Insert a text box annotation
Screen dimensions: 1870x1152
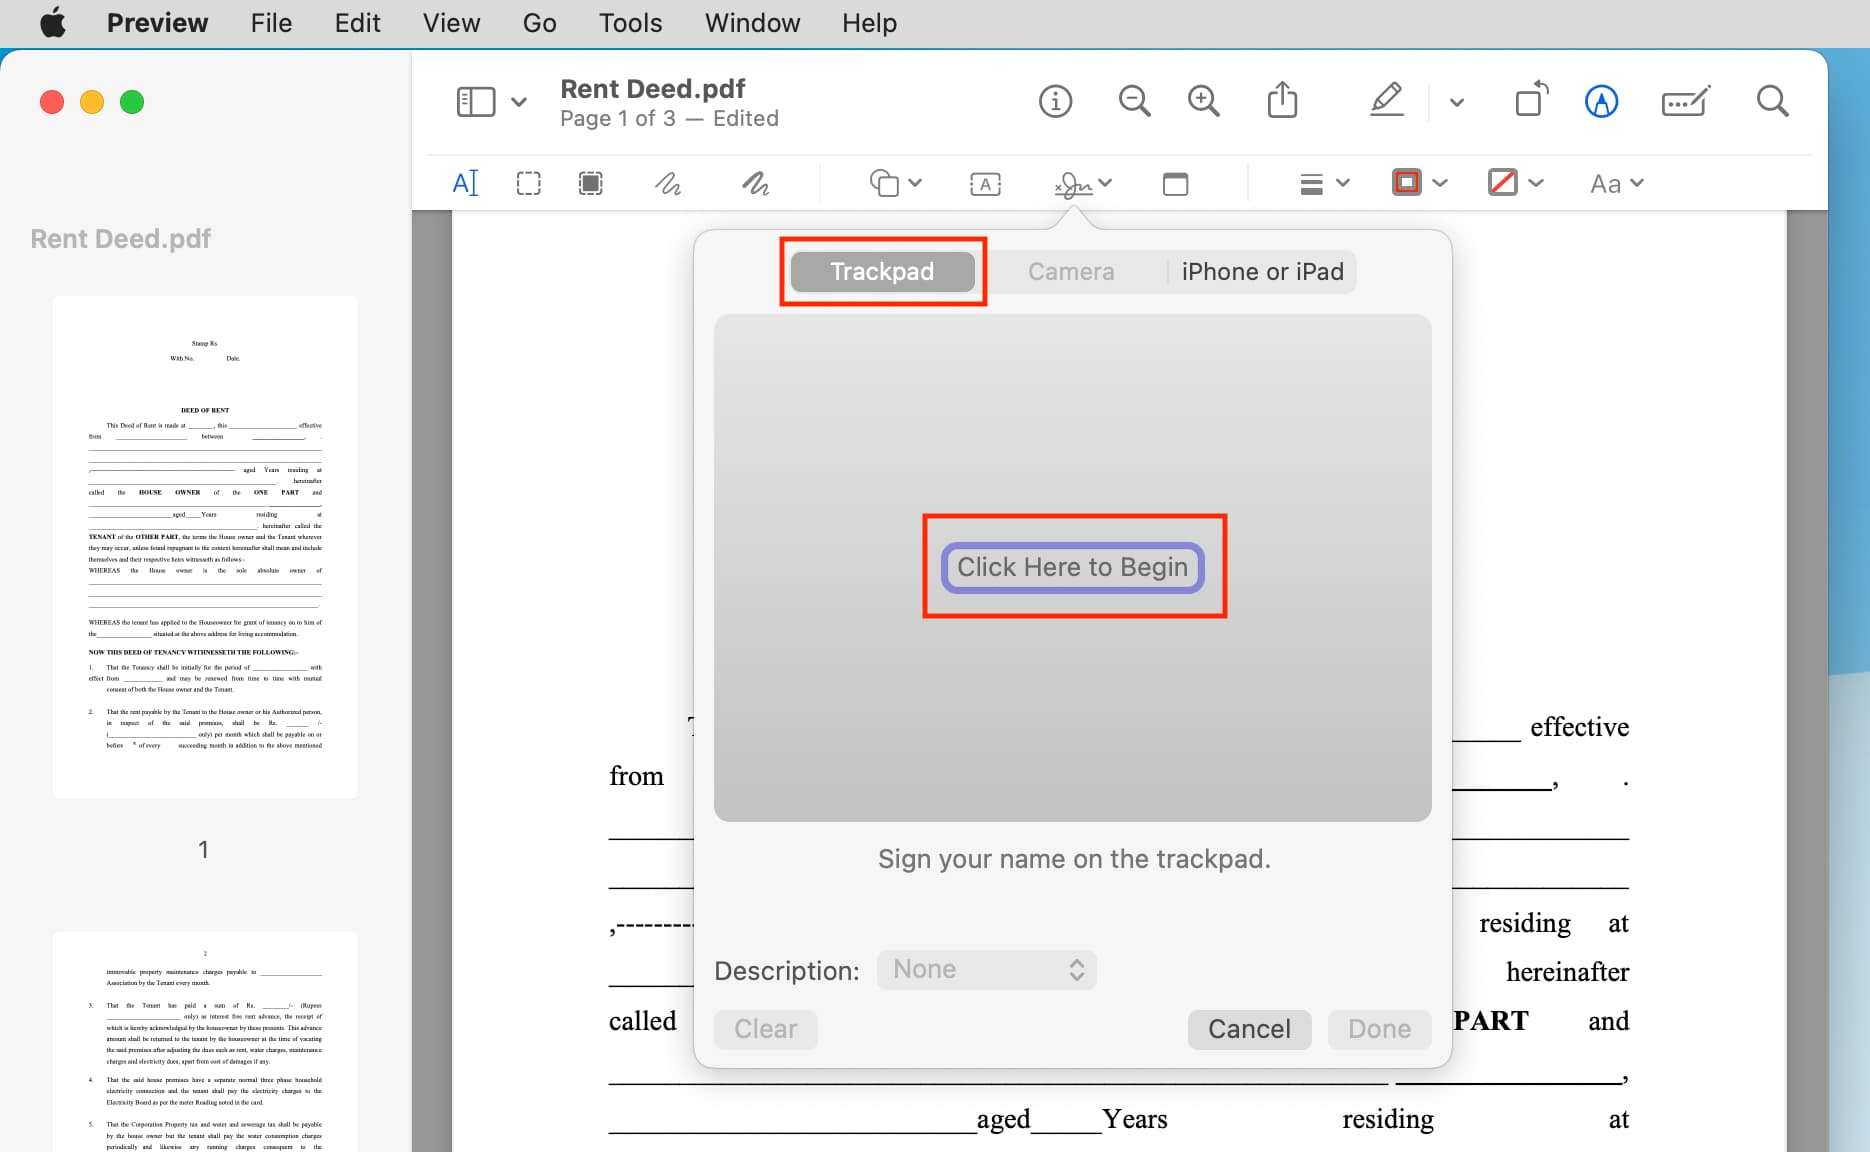pyautogui.click(x=984, y=183)
